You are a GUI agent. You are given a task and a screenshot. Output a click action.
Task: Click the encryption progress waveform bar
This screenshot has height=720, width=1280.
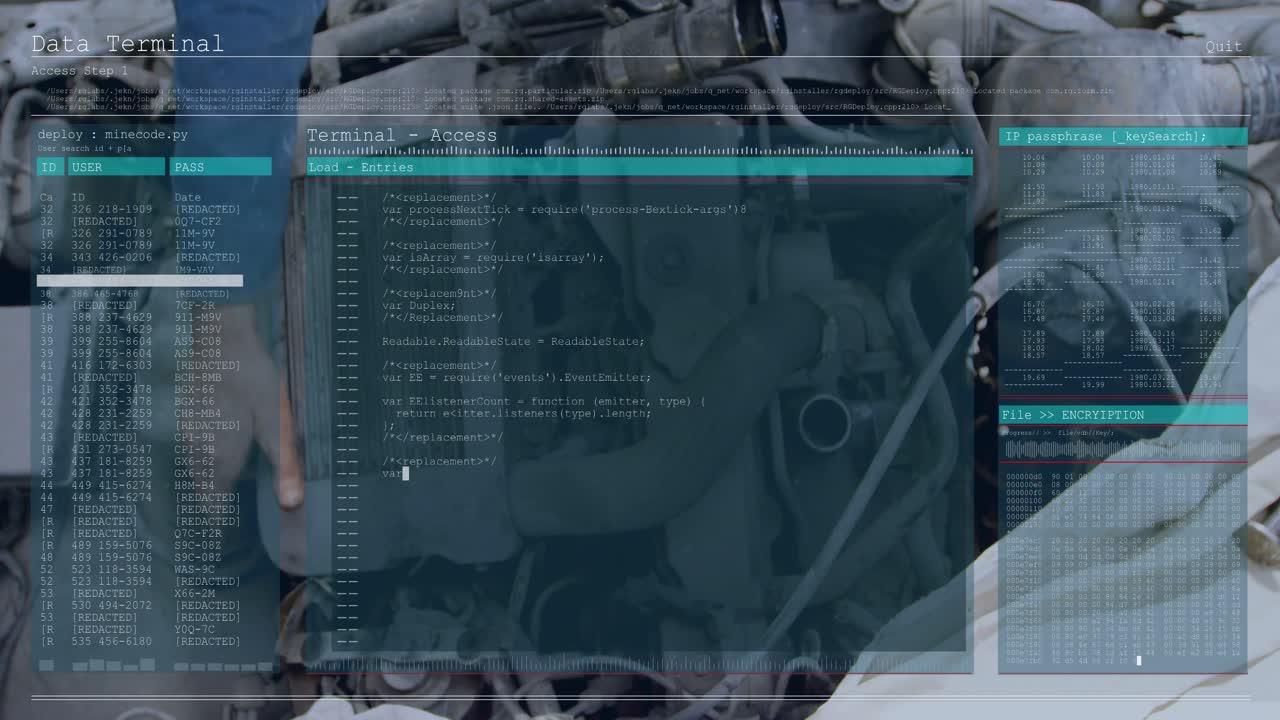tap(1123, 450)
